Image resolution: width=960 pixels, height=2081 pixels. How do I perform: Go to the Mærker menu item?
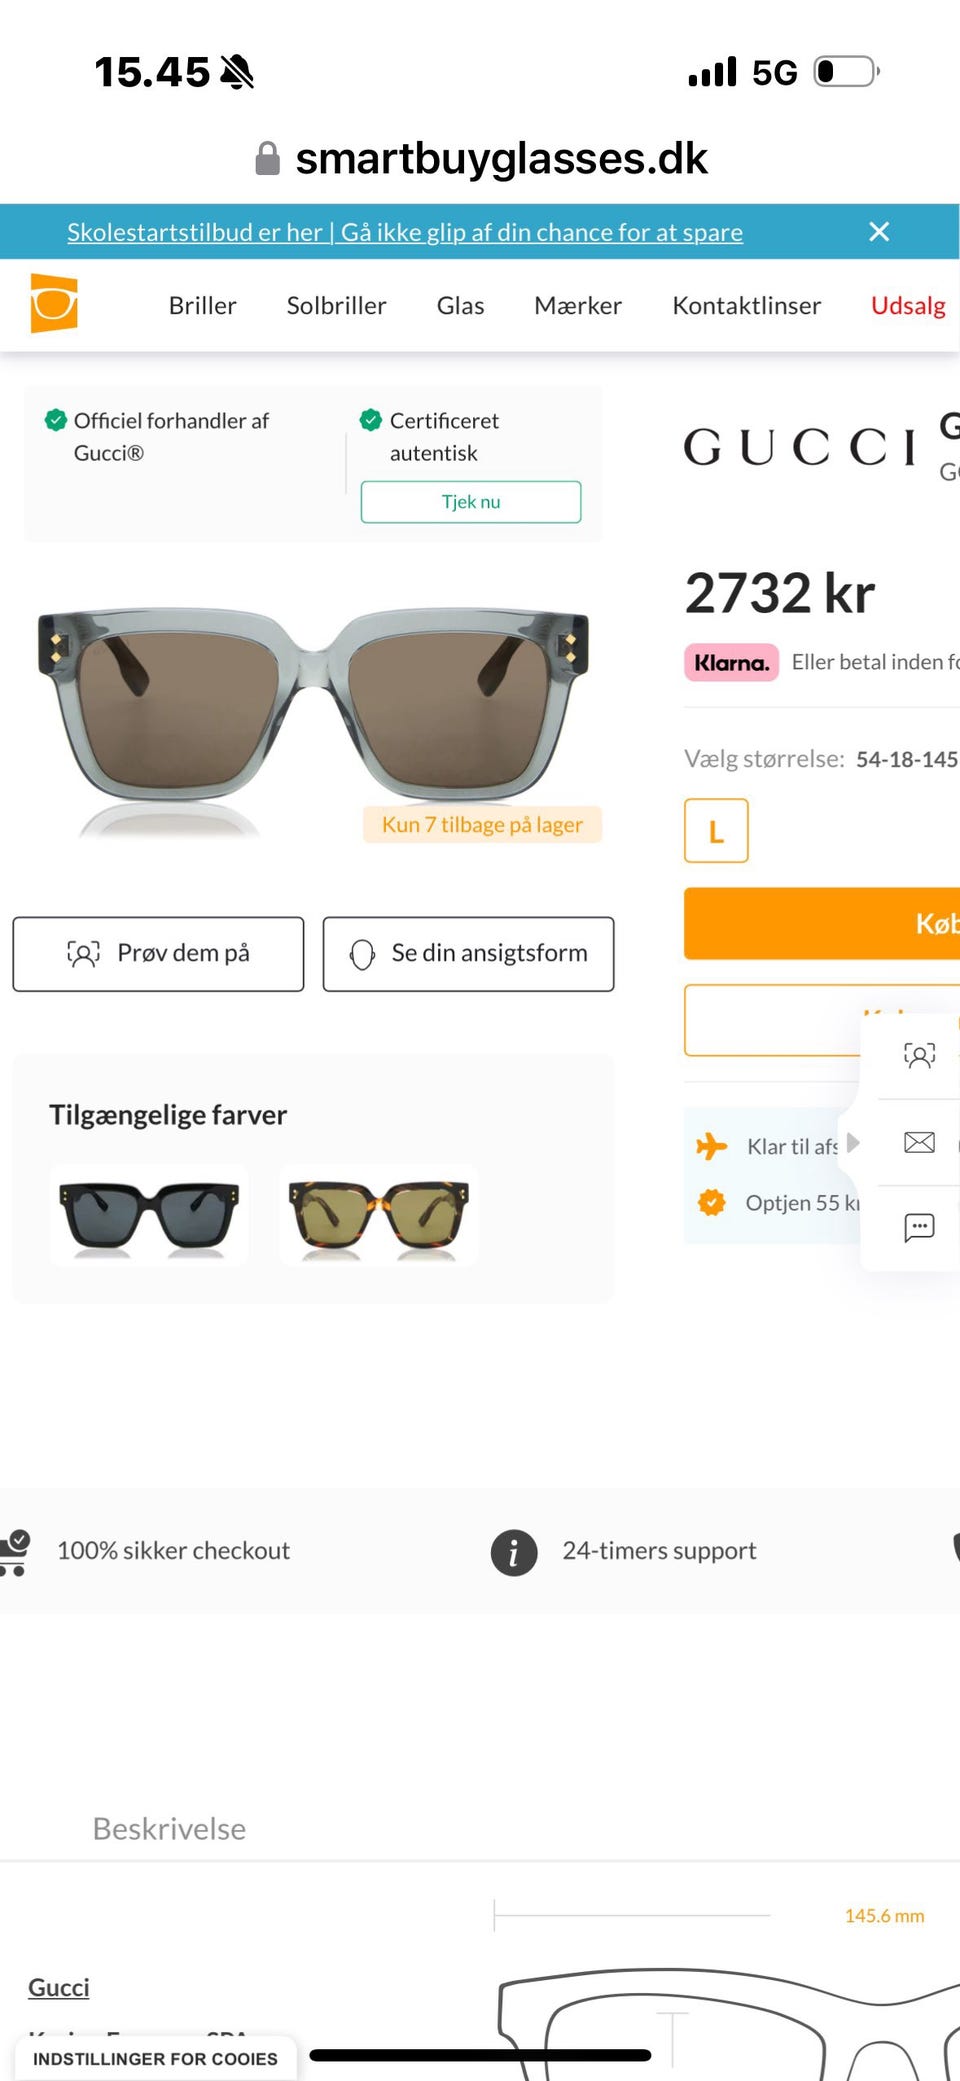(x=577, y=305)
